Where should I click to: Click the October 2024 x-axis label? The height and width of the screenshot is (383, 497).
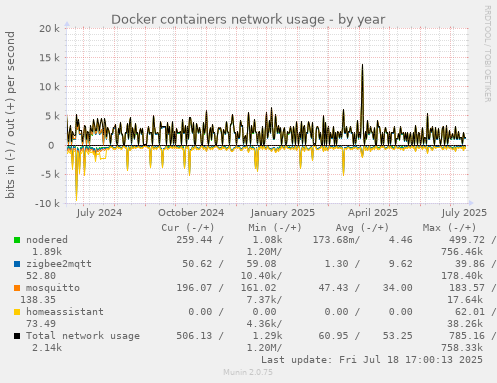(x=191, y=212)
